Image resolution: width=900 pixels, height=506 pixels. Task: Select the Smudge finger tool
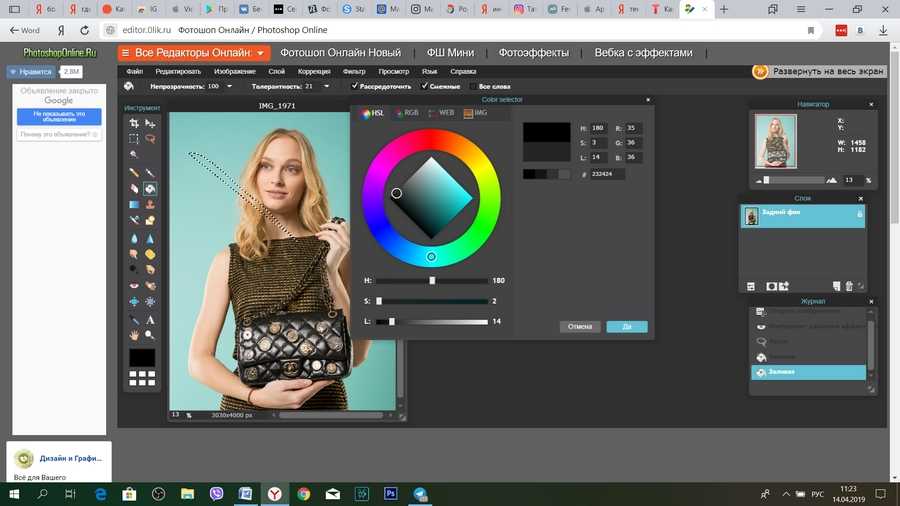click(134, 254)
